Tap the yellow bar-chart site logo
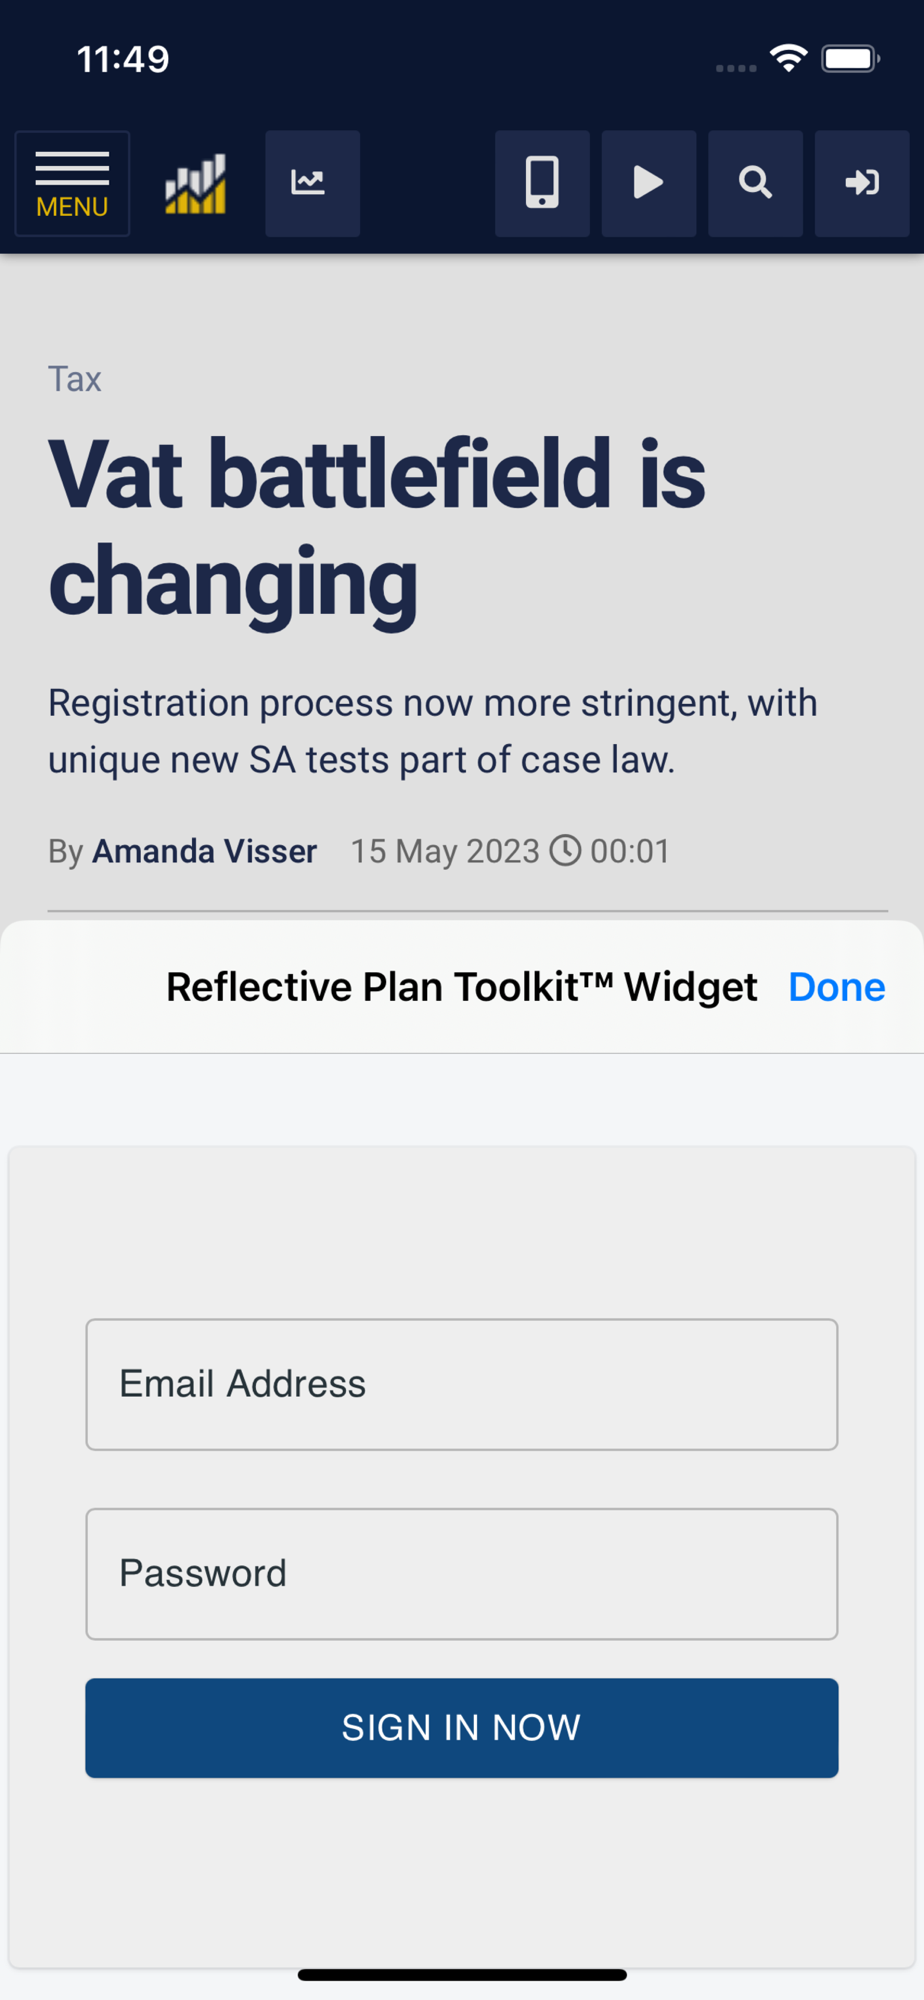This screenshot has height=2000, width=924. (x=196, y=184)
